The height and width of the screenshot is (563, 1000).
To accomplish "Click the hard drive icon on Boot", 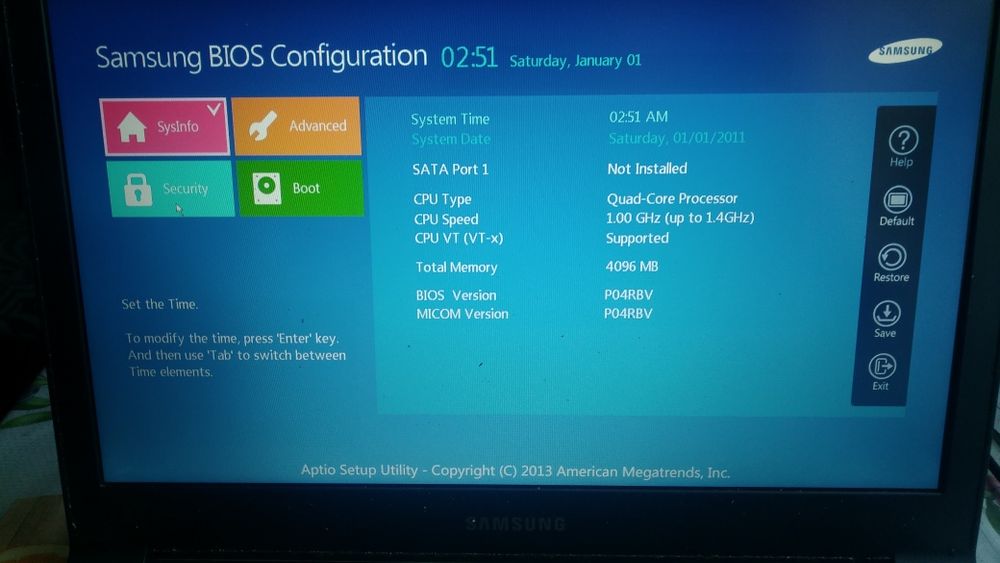I will (267, 188).
